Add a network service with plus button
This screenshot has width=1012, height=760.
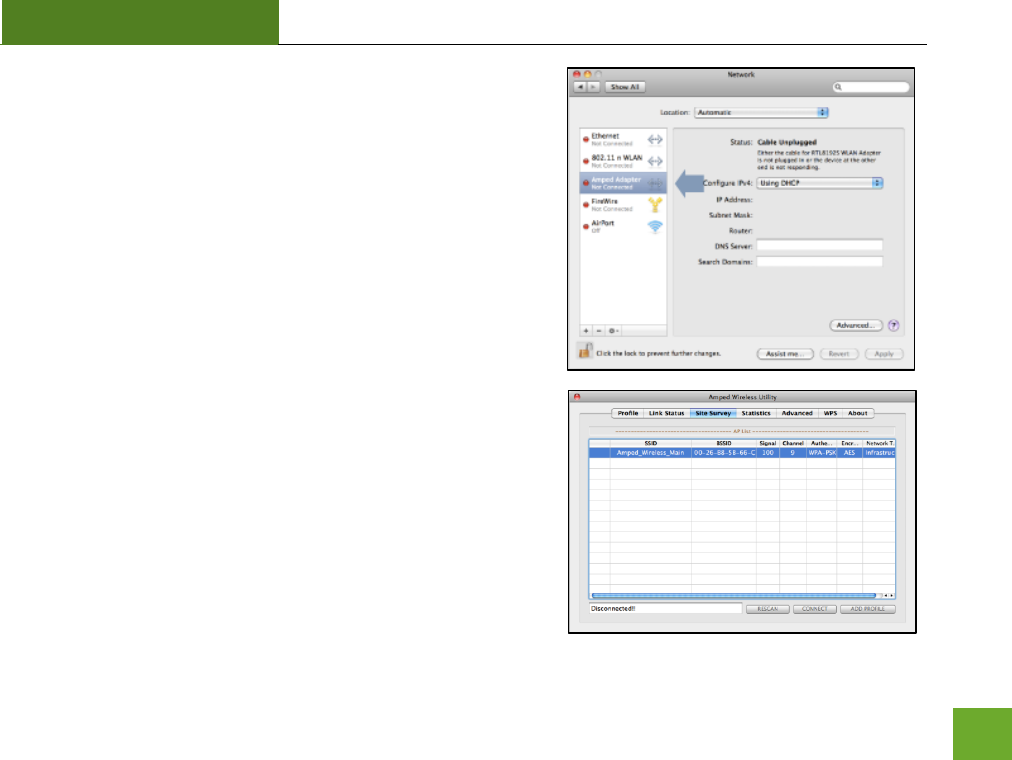[x=587, y=330]
